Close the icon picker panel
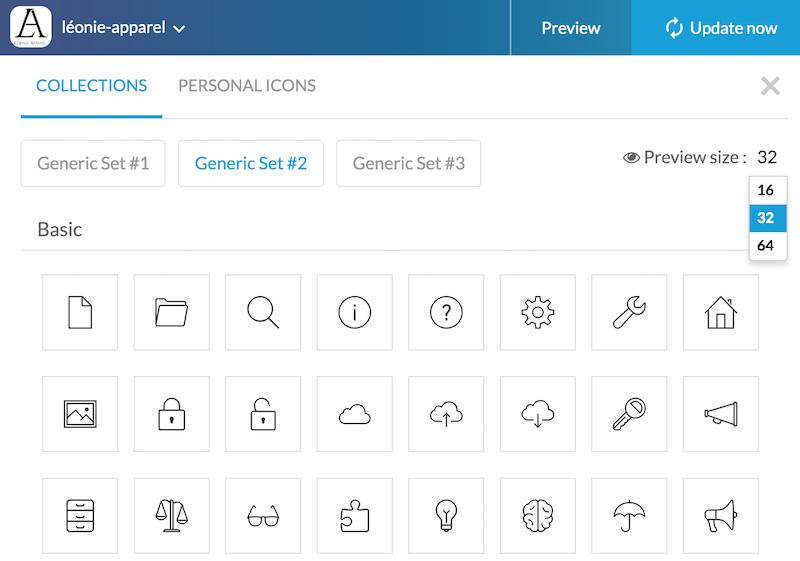 click(770, 86)
